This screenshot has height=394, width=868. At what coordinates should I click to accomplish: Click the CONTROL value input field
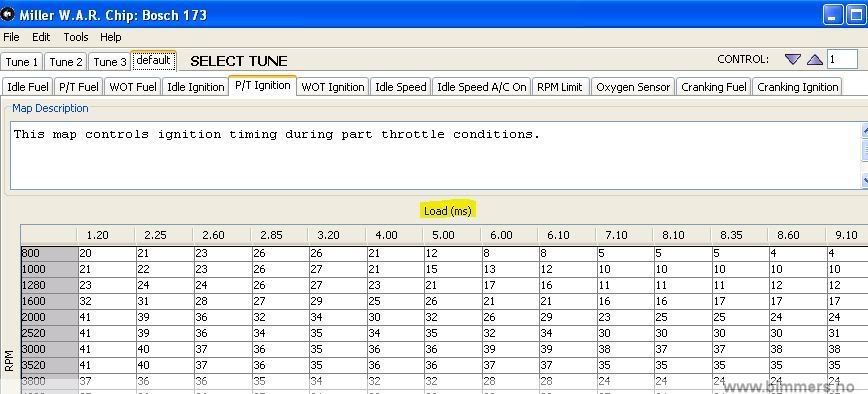tap(842, 59)
